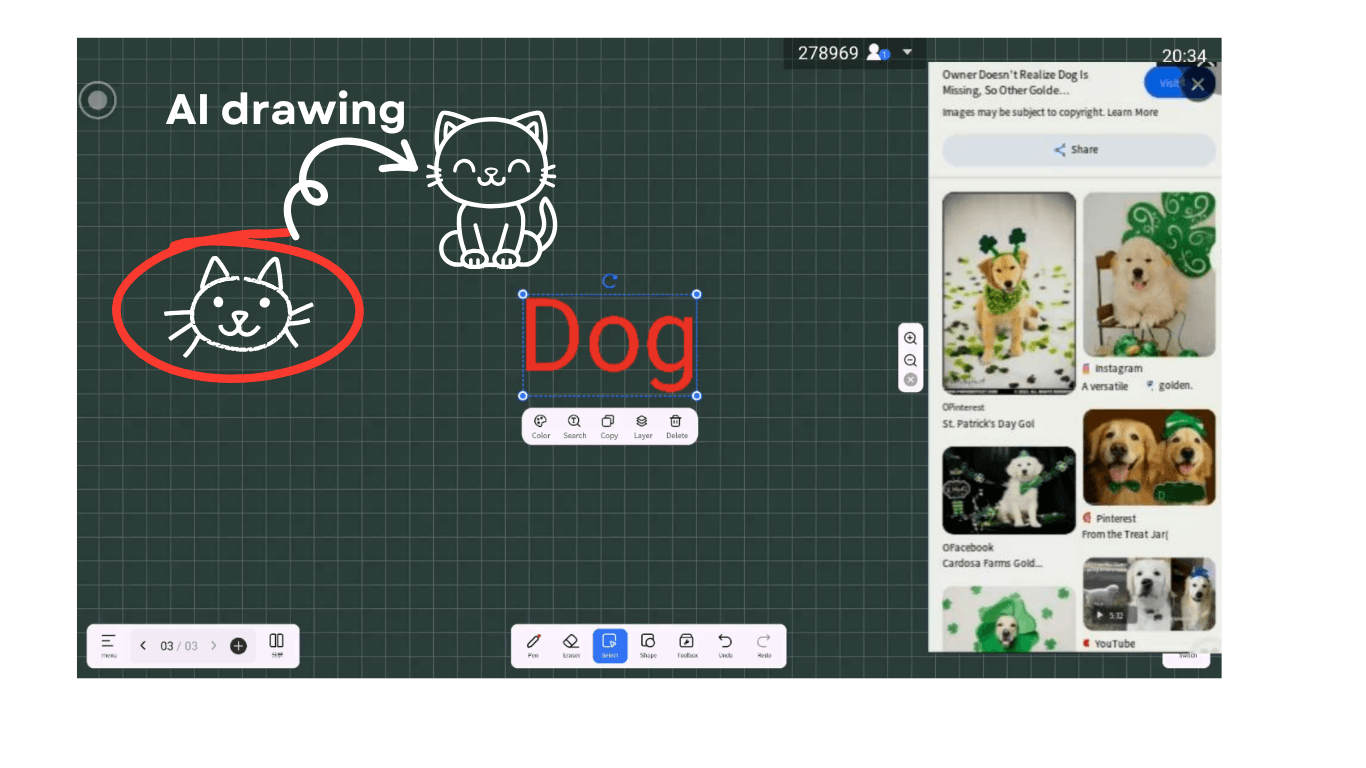Click the Undo arrow
This screenshot has width=1366, height=768.
point(725,645)
